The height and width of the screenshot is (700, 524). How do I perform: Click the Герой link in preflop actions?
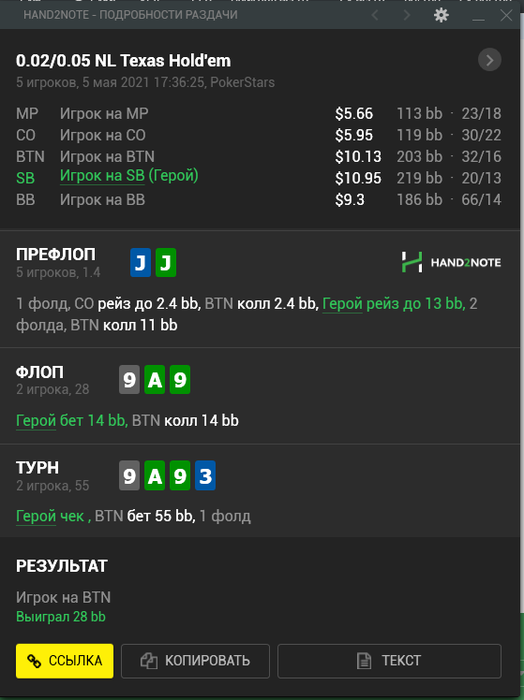pyautogui.click(x=342, y=304)
